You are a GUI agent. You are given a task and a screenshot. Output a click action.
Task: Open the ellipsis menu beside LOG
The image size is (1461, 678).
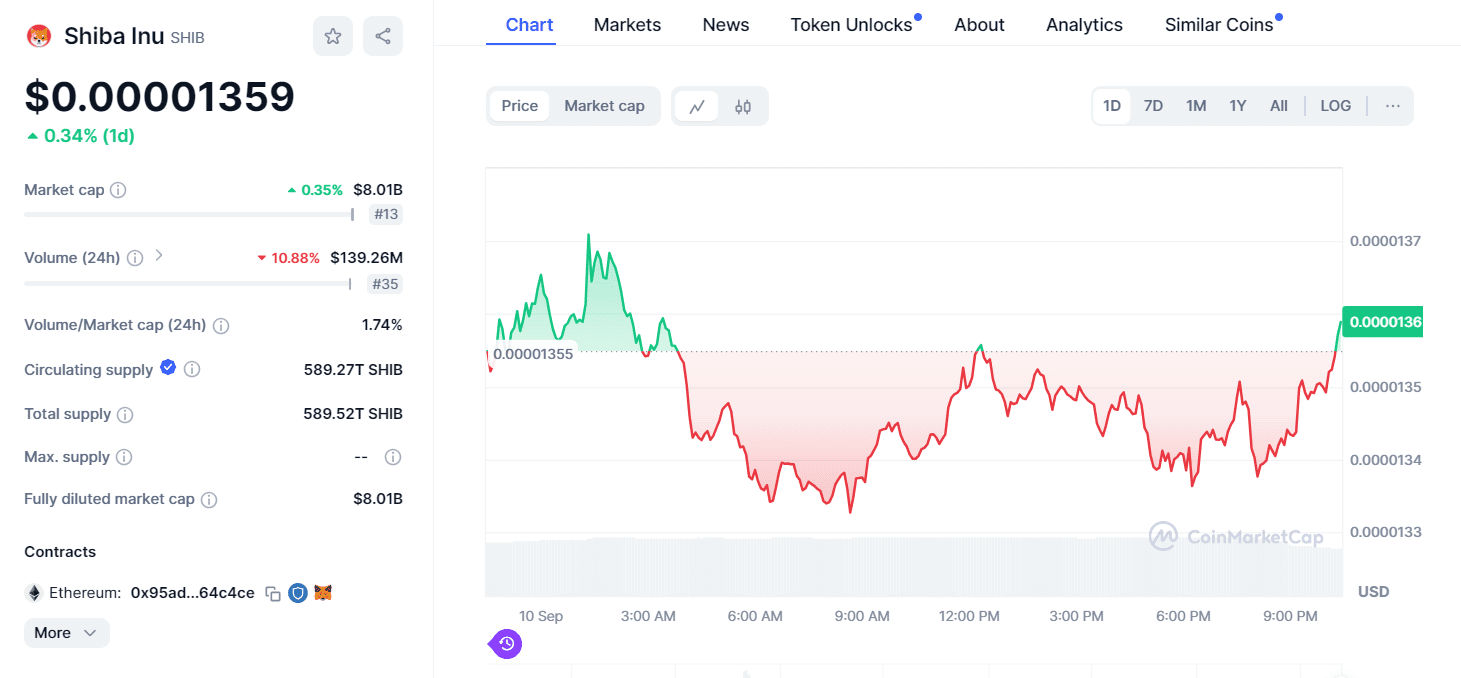click(1392, 105)
